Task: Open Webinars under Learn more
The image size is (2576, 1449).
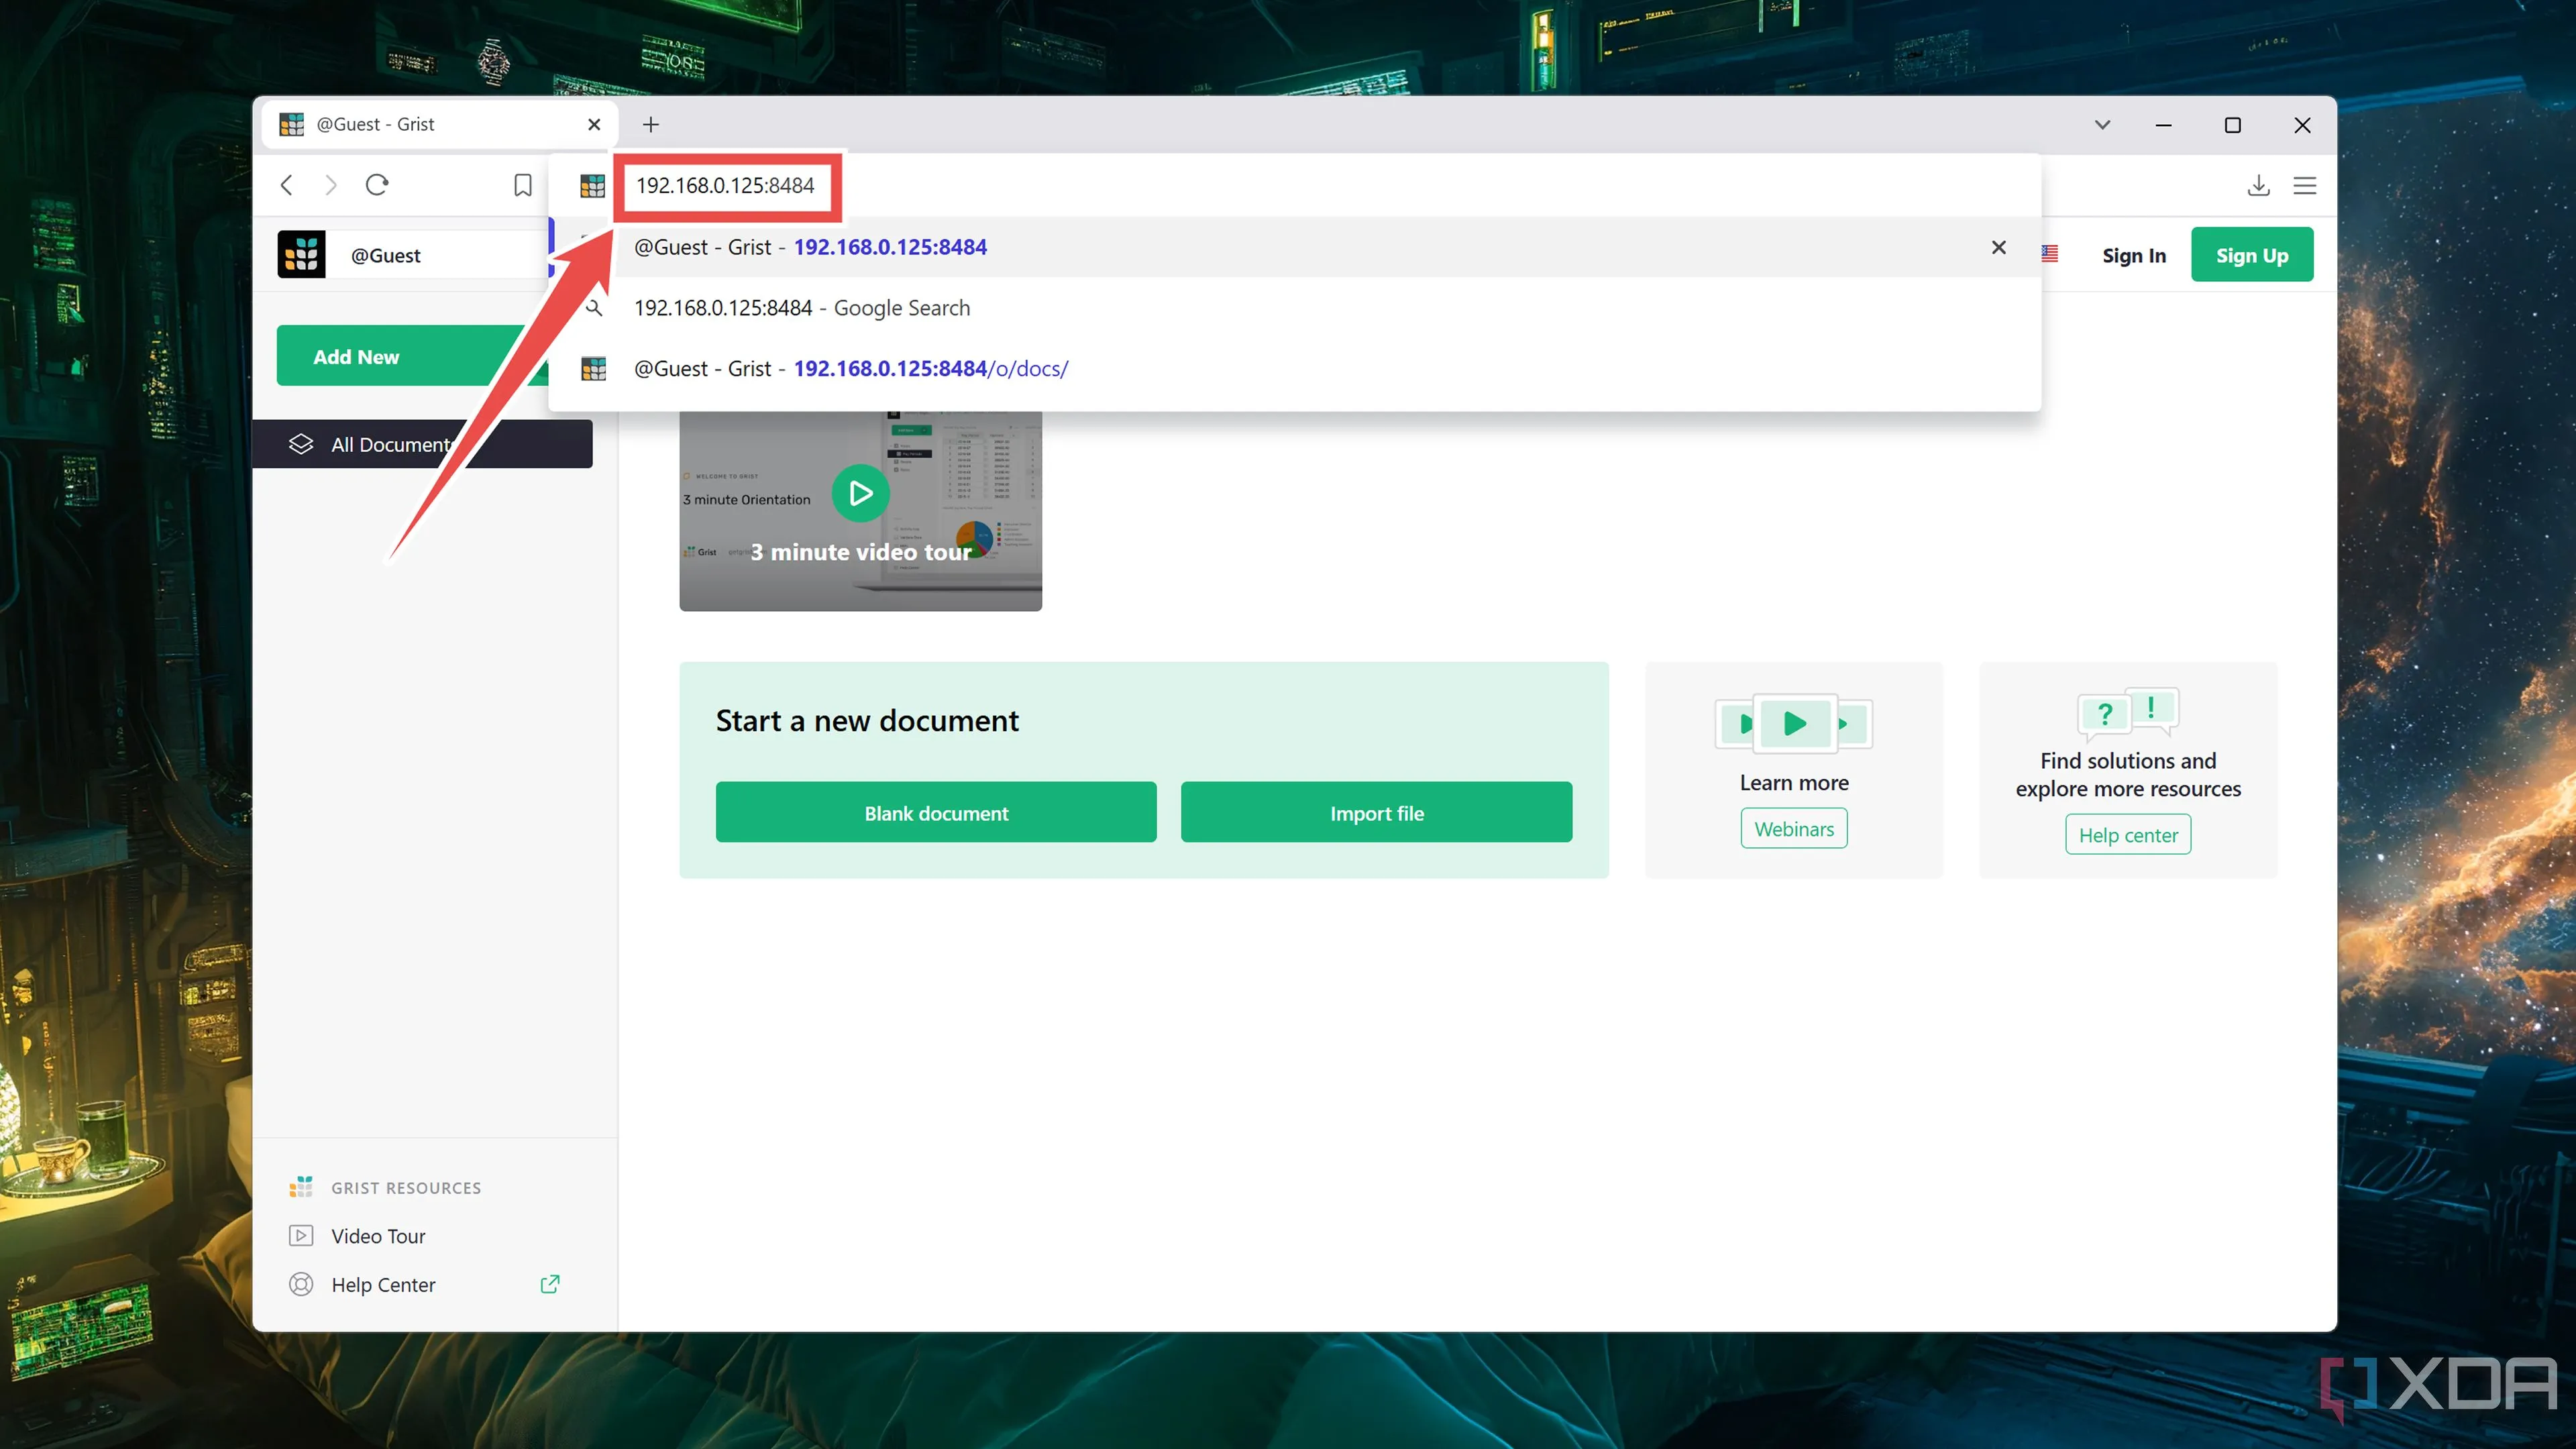Action: 1794,829
